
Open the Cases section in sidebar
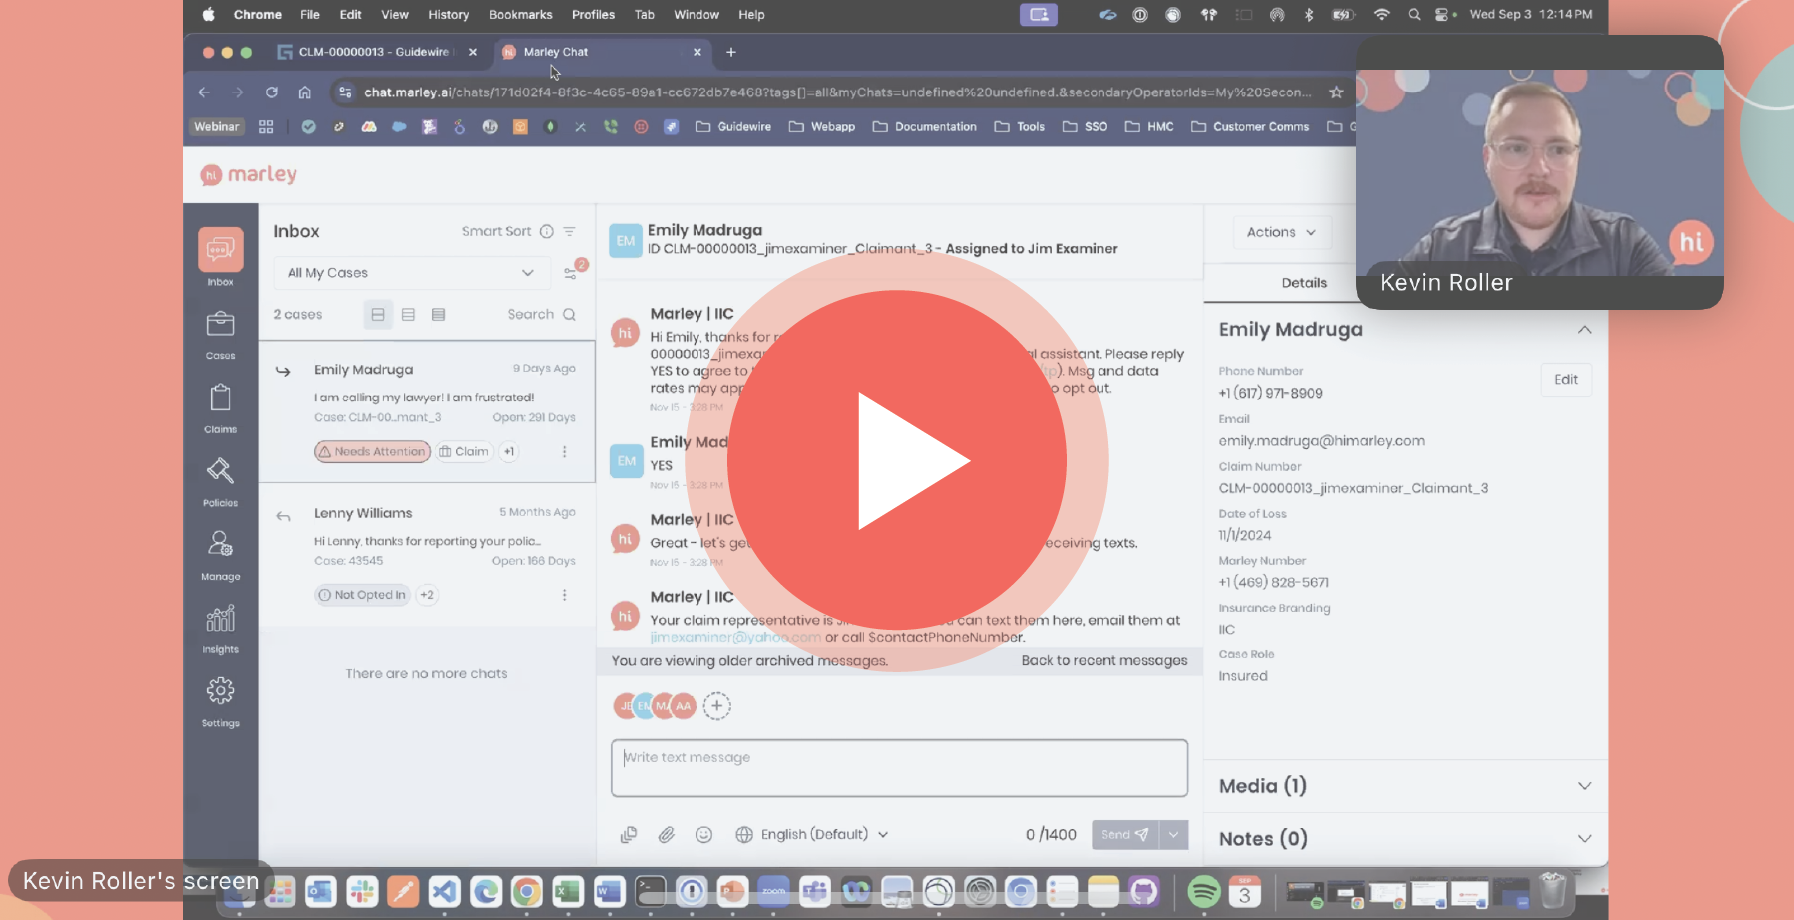(220, 333)
